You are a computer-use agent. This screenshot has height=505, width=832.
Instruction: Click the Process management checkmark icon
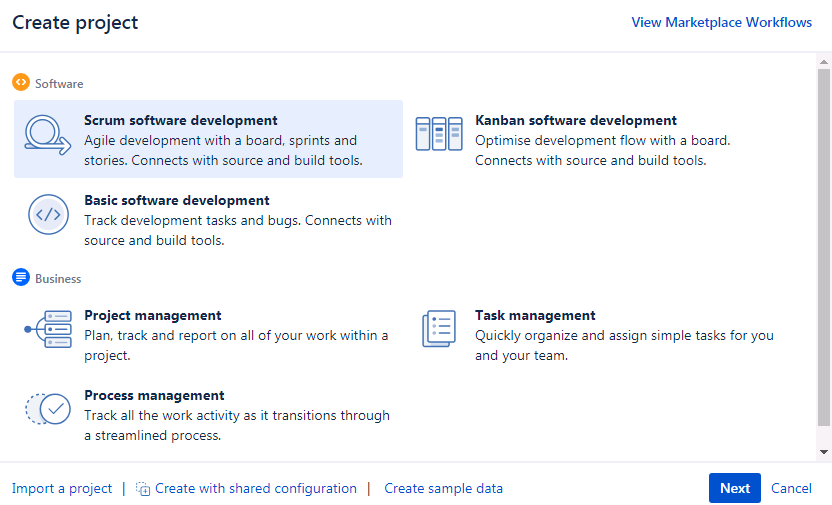(x=48, y=408)
